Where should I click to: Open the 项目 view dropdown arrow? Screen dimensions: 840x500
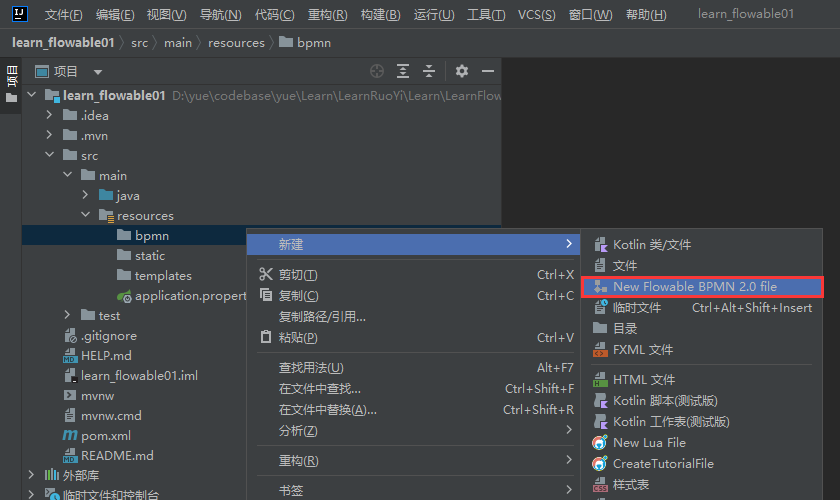click(98, 72)
